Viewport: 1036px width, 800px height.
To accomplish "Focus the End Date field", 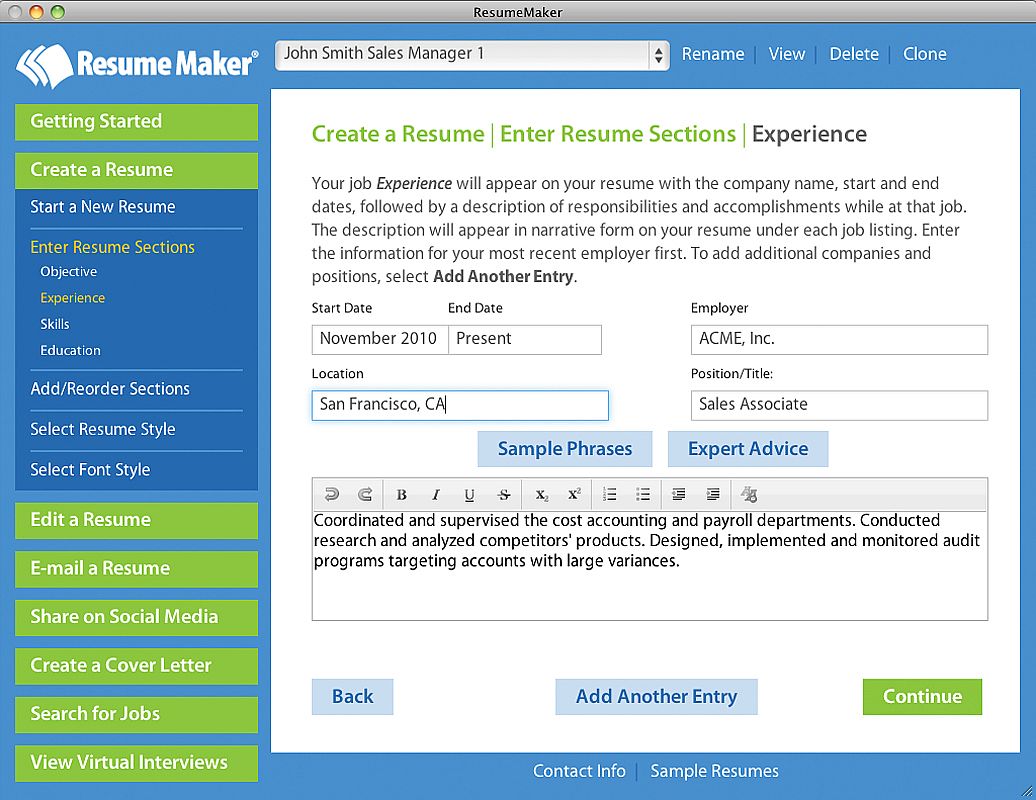I will pos(525,340).
